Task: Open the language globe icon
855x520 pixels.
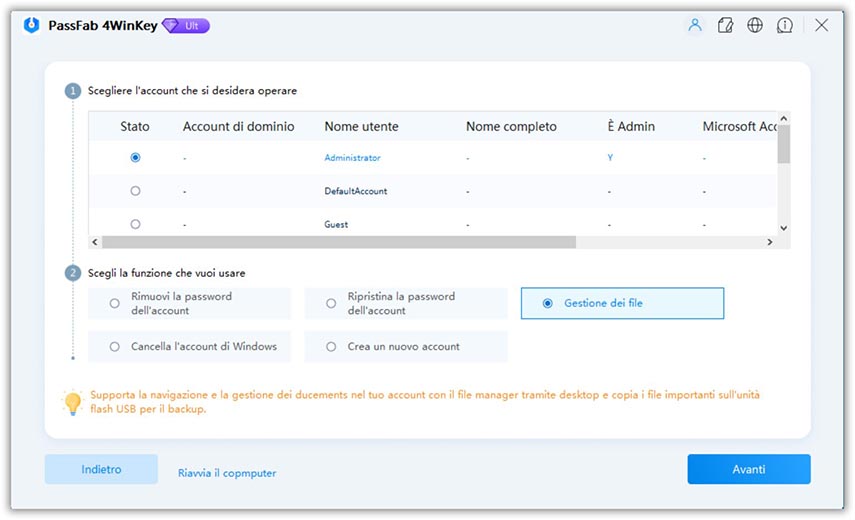Action: point(755,26)
